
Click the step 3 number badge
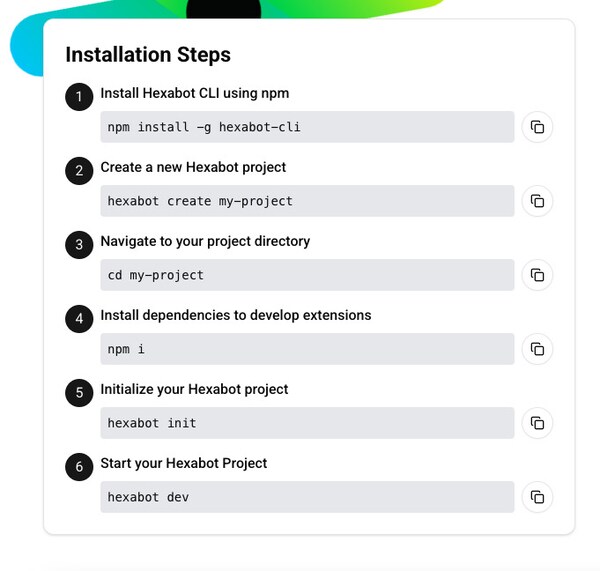pyautogui.click(x=79, y=245)
